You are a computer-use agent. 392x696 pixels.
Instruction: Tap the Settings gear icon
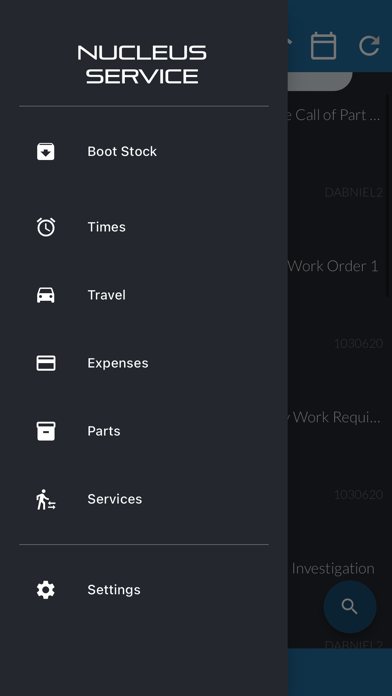[46, 589]
